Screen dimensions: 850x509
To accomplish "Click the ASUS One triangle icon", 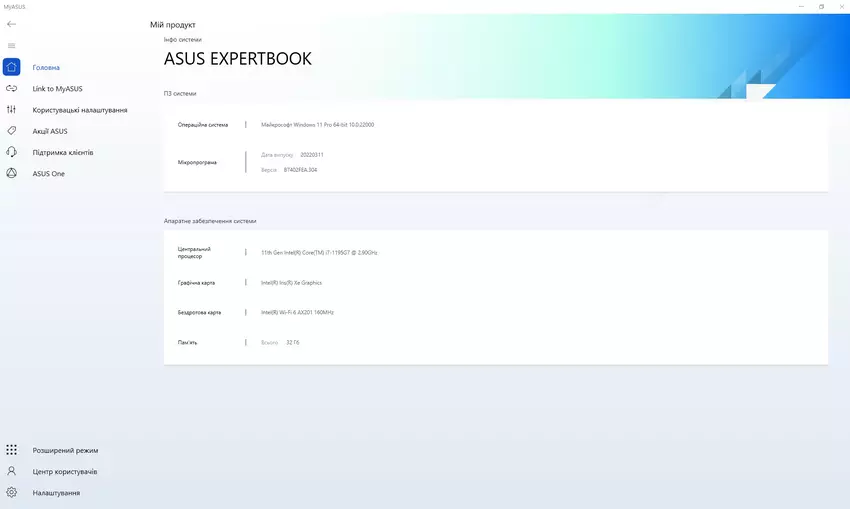I will (11, 173).
